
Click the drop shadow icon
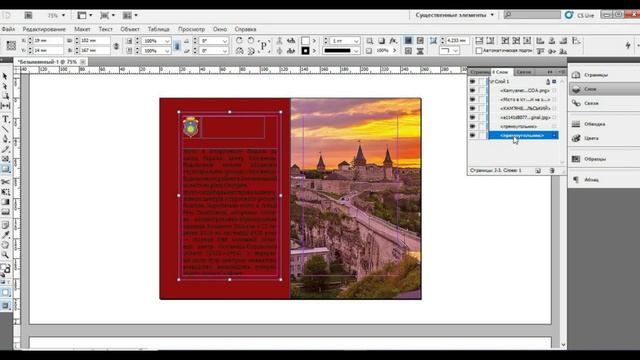pos(381,40)
